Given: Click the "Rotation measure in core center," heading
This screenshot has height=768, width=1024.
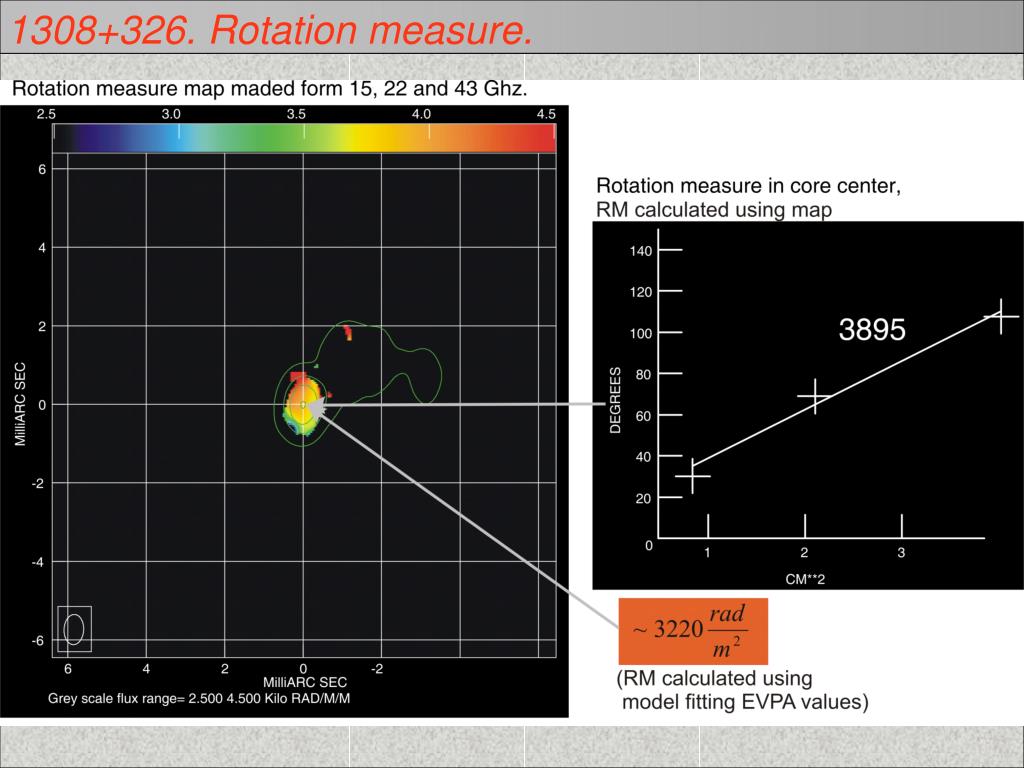Looking at the screenshot, I should (x=748, y=186).
